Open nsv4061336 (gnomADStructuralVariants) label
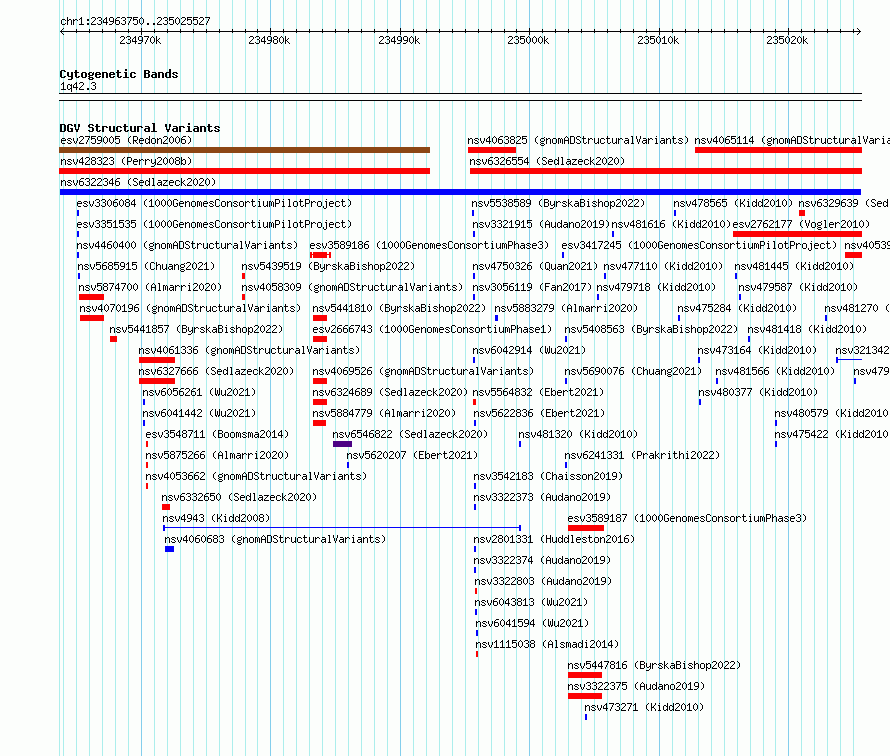This screenshot has width=890, height=756. [249, 350]
